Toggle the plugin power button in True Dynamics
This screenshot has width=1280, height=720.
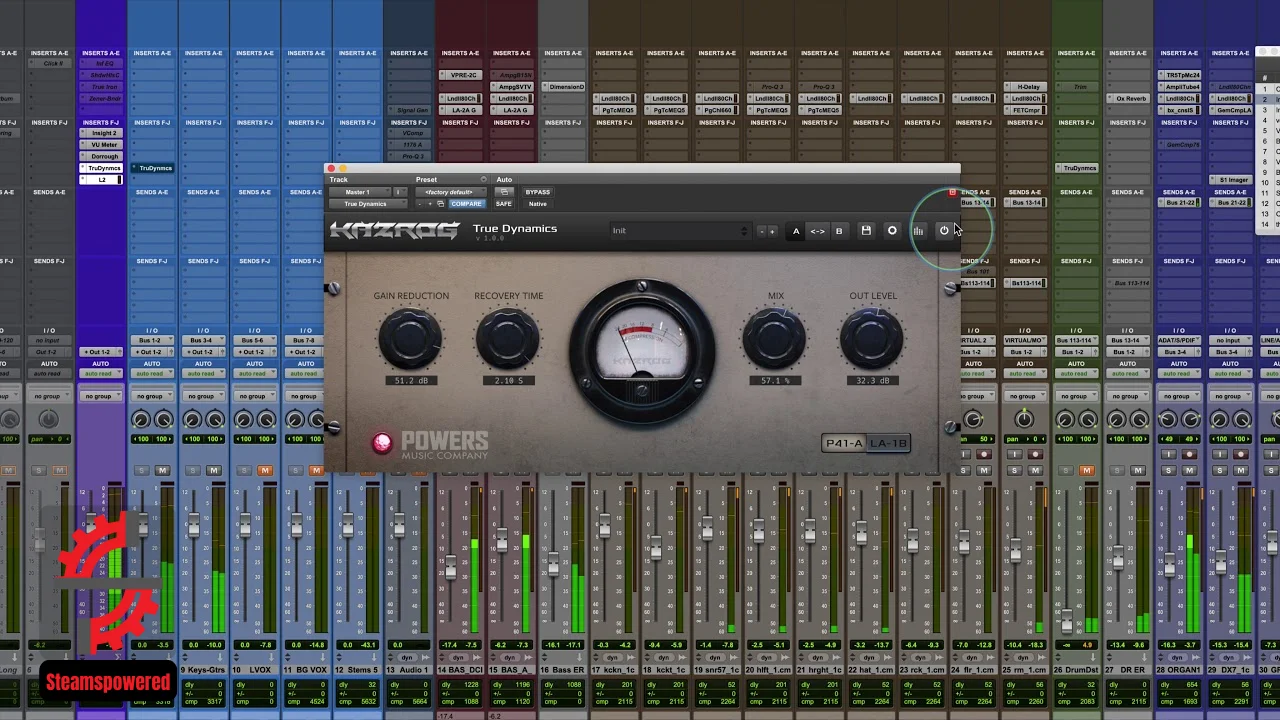tap(944, 231)
